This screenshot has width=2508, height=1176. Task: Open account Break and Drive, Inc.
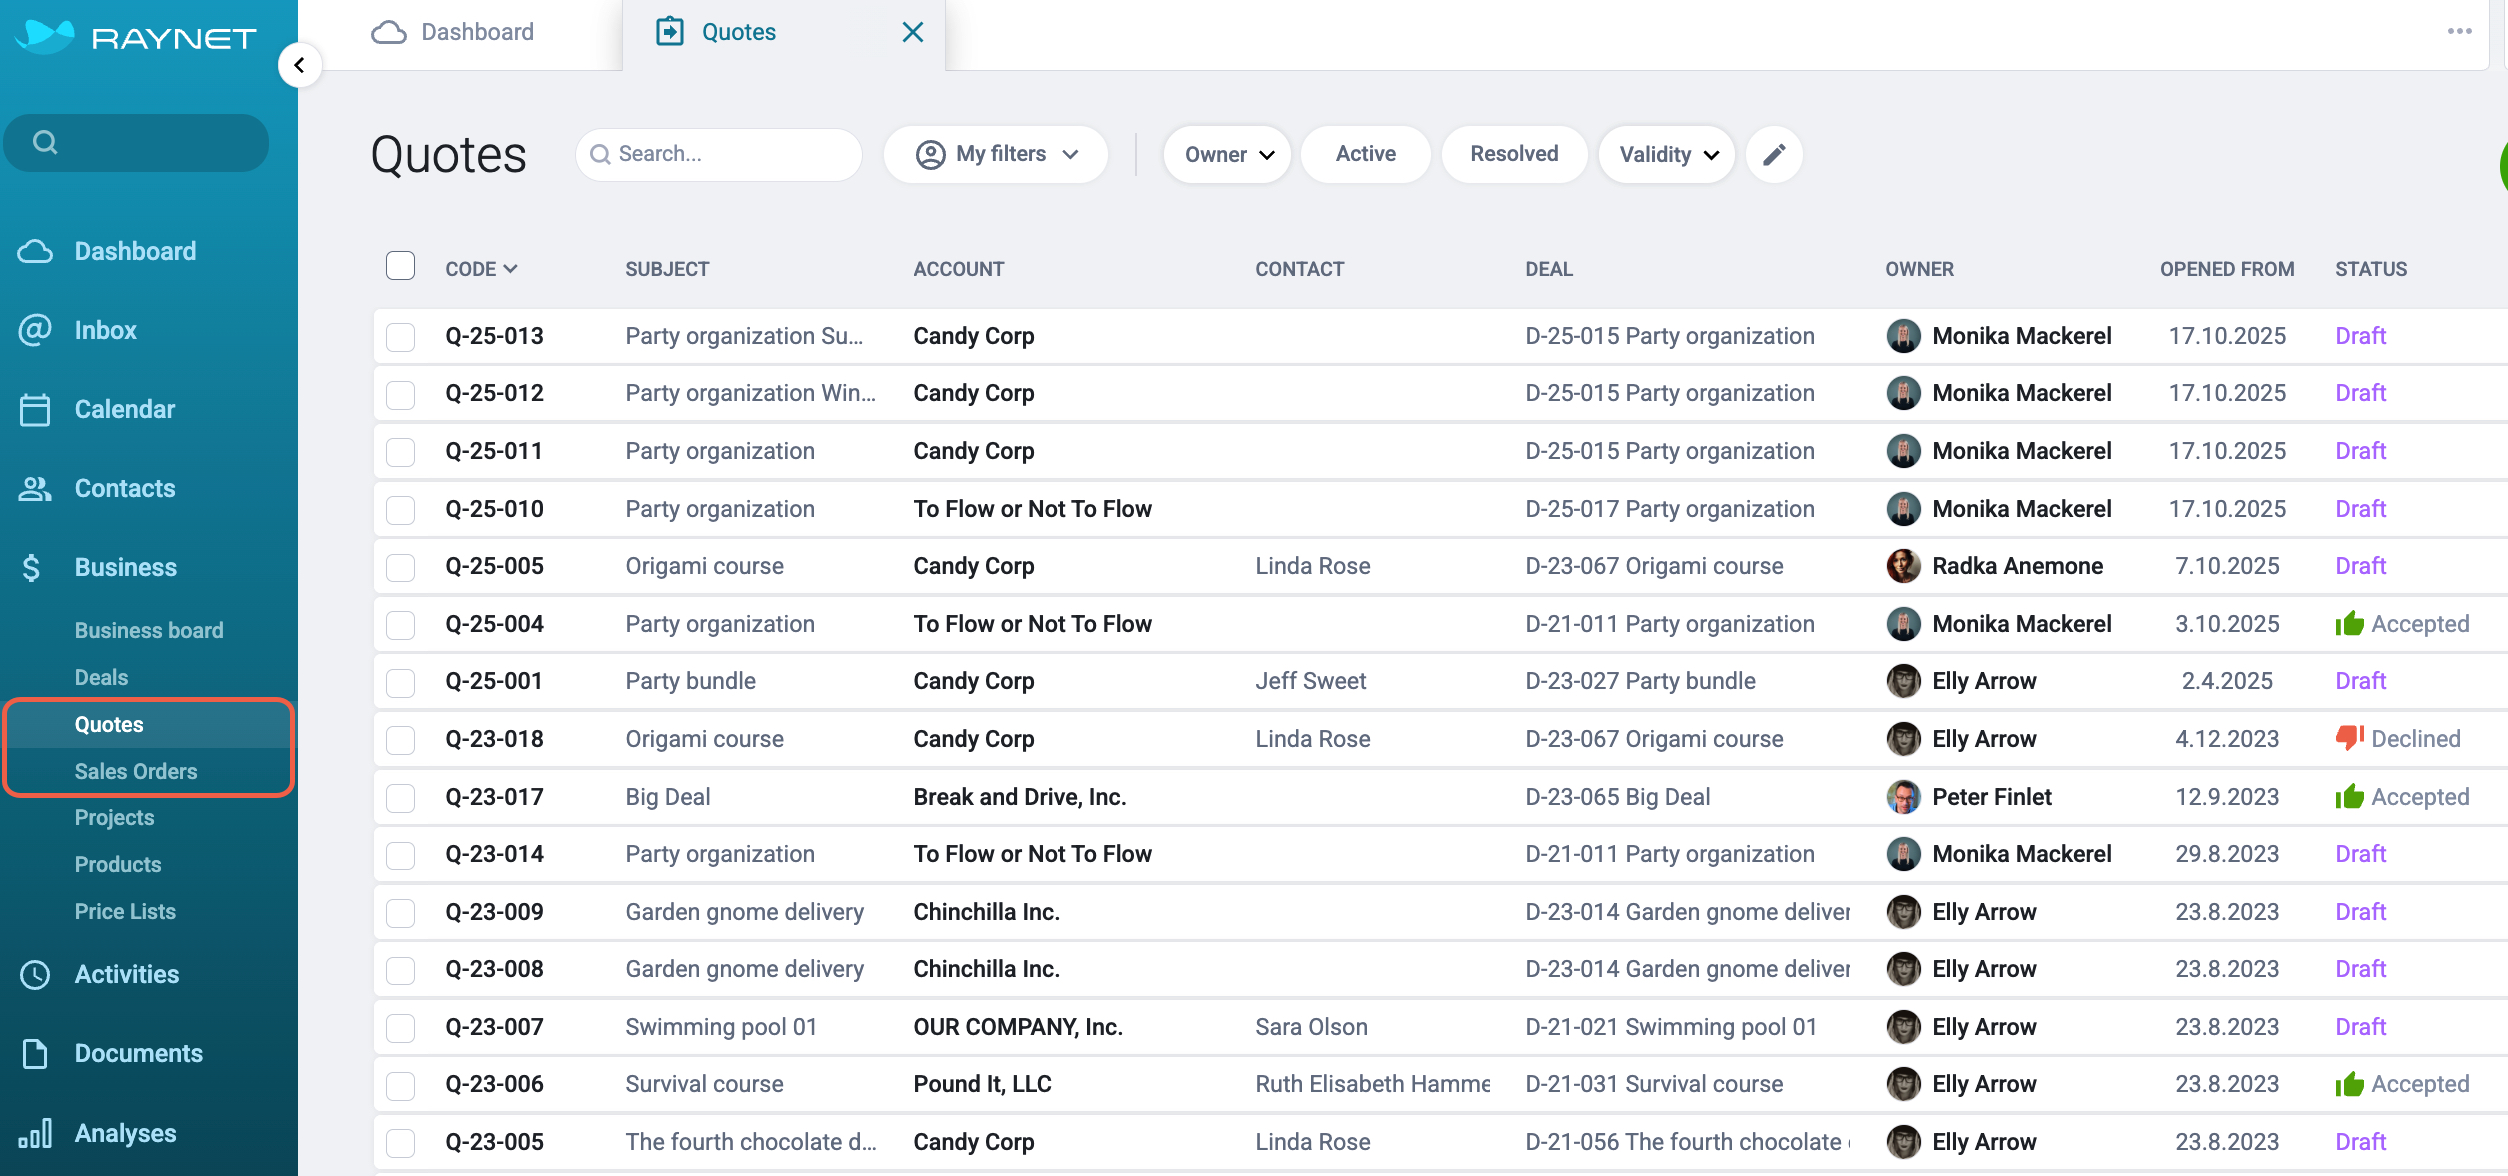point(1020,797)
